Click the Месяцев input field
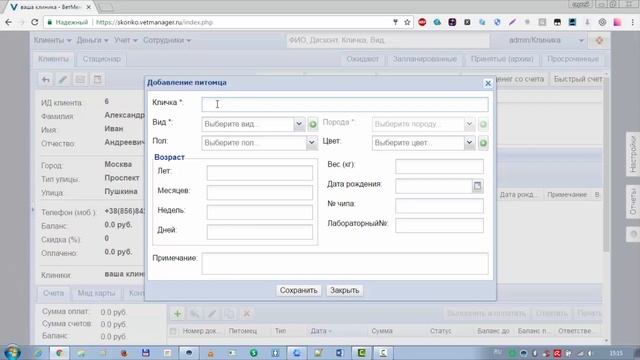The image size is (640, 360). [x=260, y=192]
